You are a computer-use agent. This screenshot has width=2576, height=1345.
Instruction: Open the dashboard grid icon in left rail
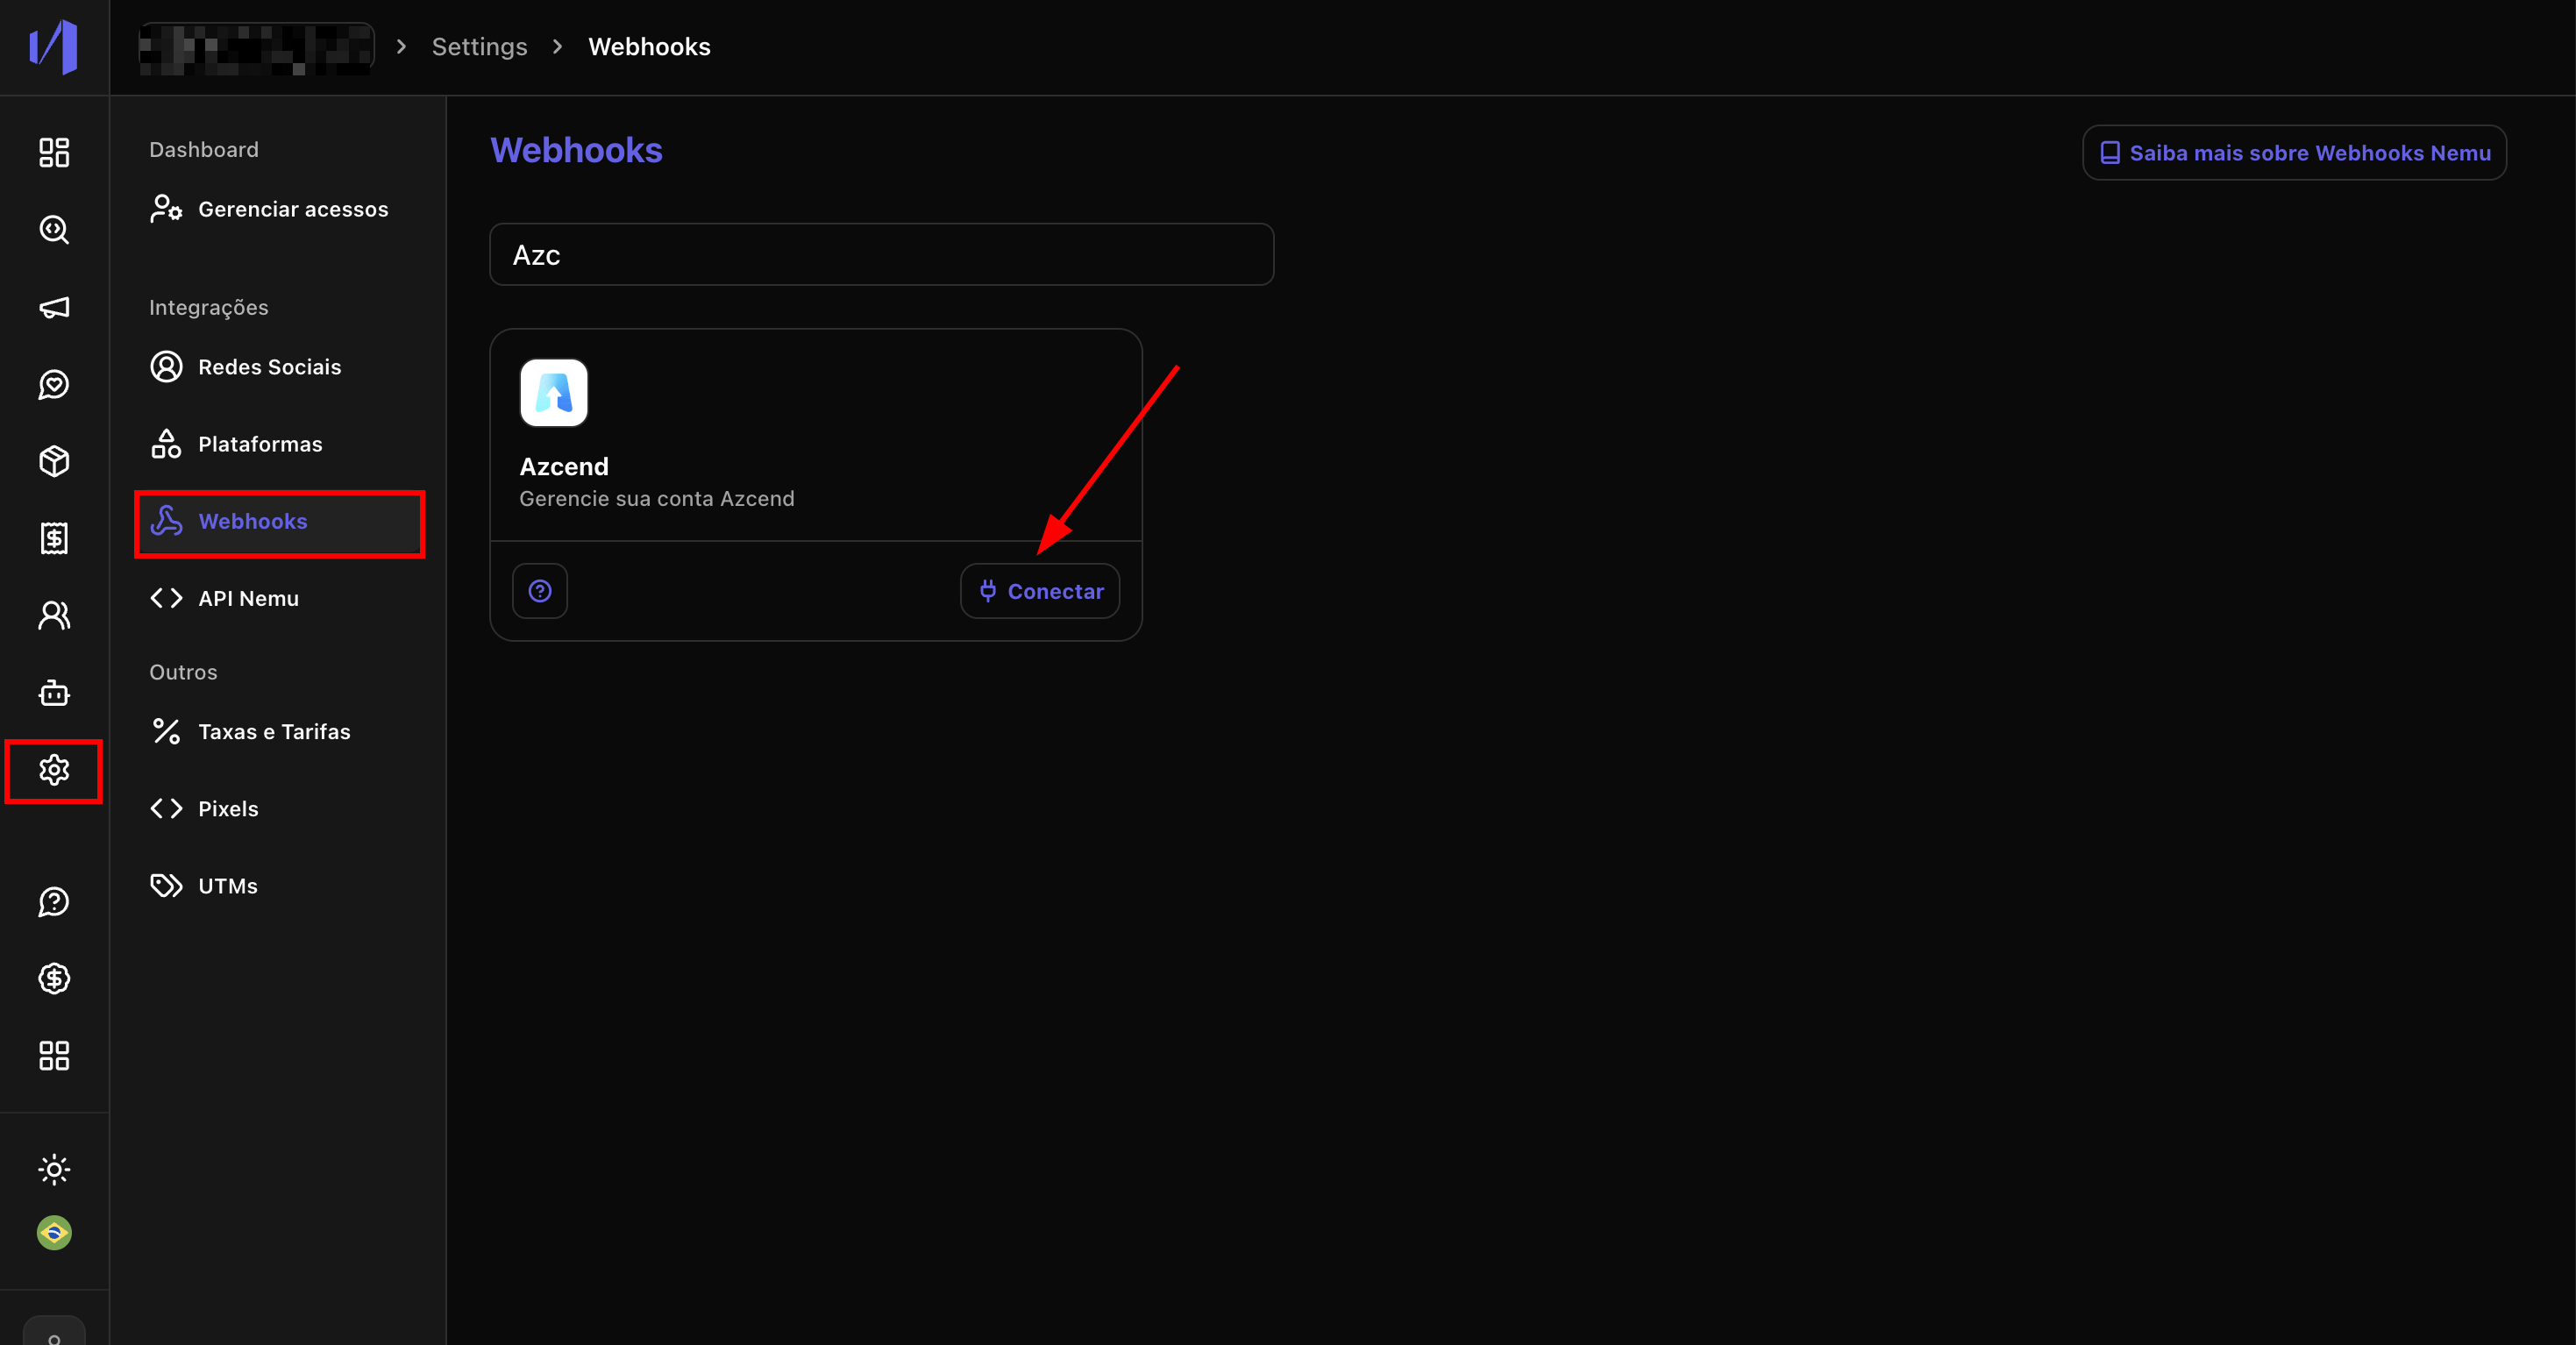coord(54,152)
